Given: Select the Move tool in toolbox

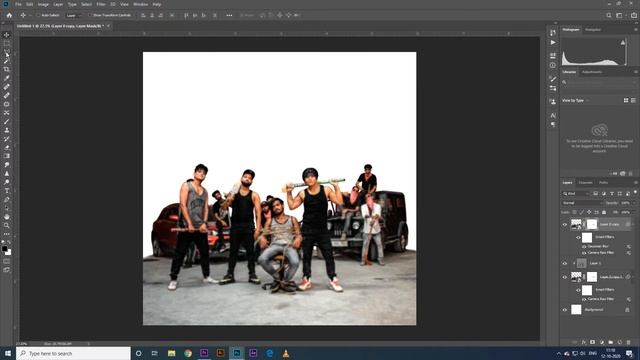Looking at the screenshot, I should 7,35.
